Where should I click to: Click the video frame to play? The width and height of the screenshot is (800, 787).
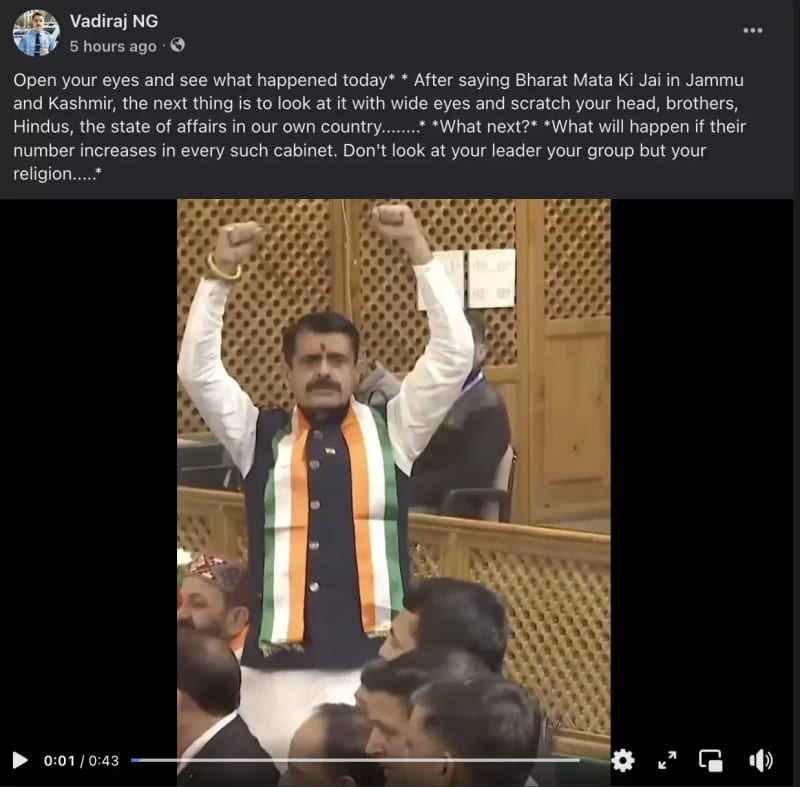click(393, 474)
